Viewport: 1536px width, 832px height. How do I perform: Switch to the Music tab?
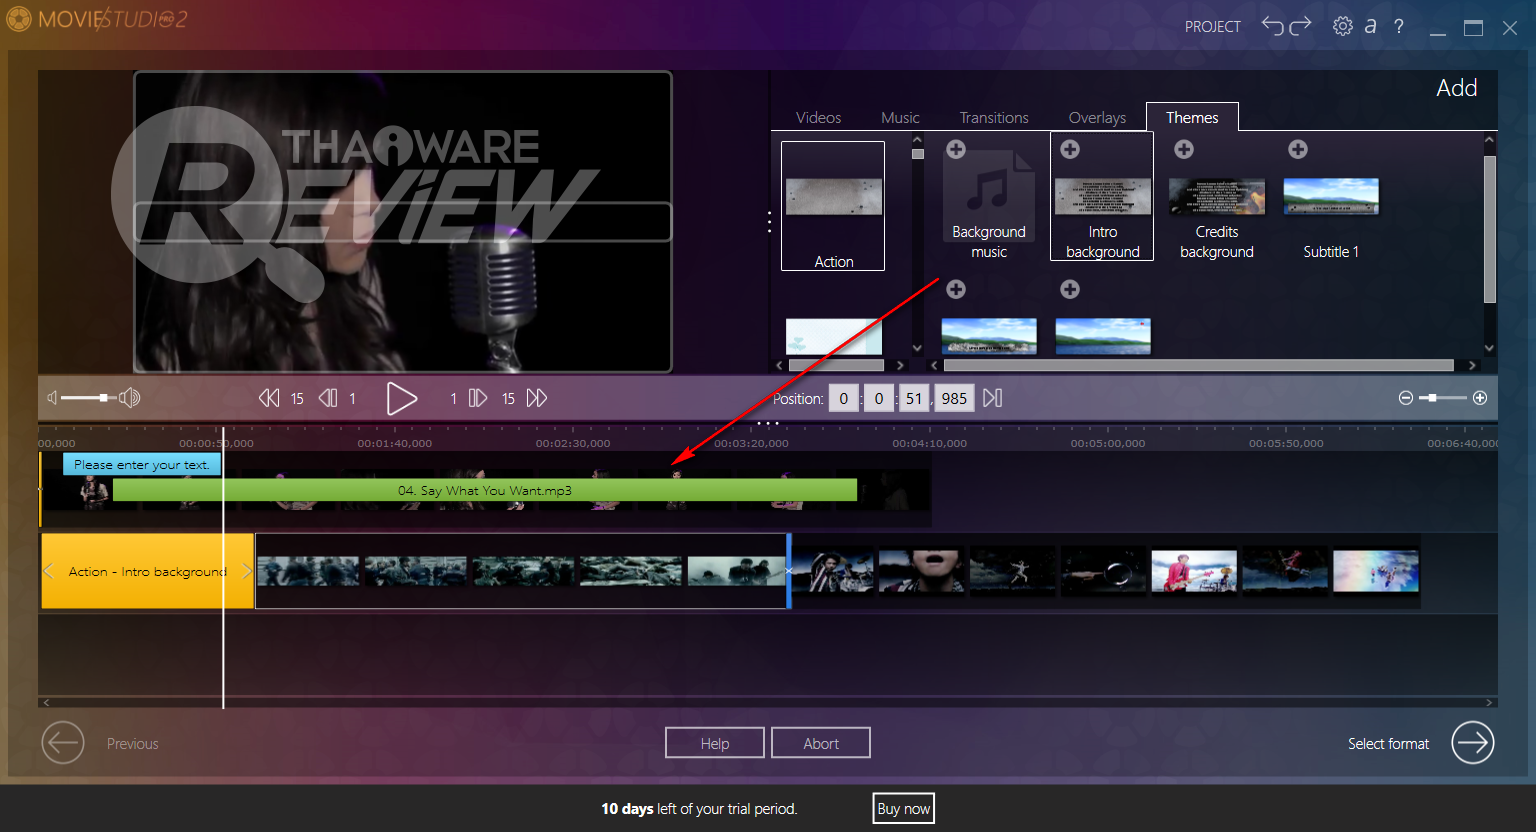click(x=900, y=117)
